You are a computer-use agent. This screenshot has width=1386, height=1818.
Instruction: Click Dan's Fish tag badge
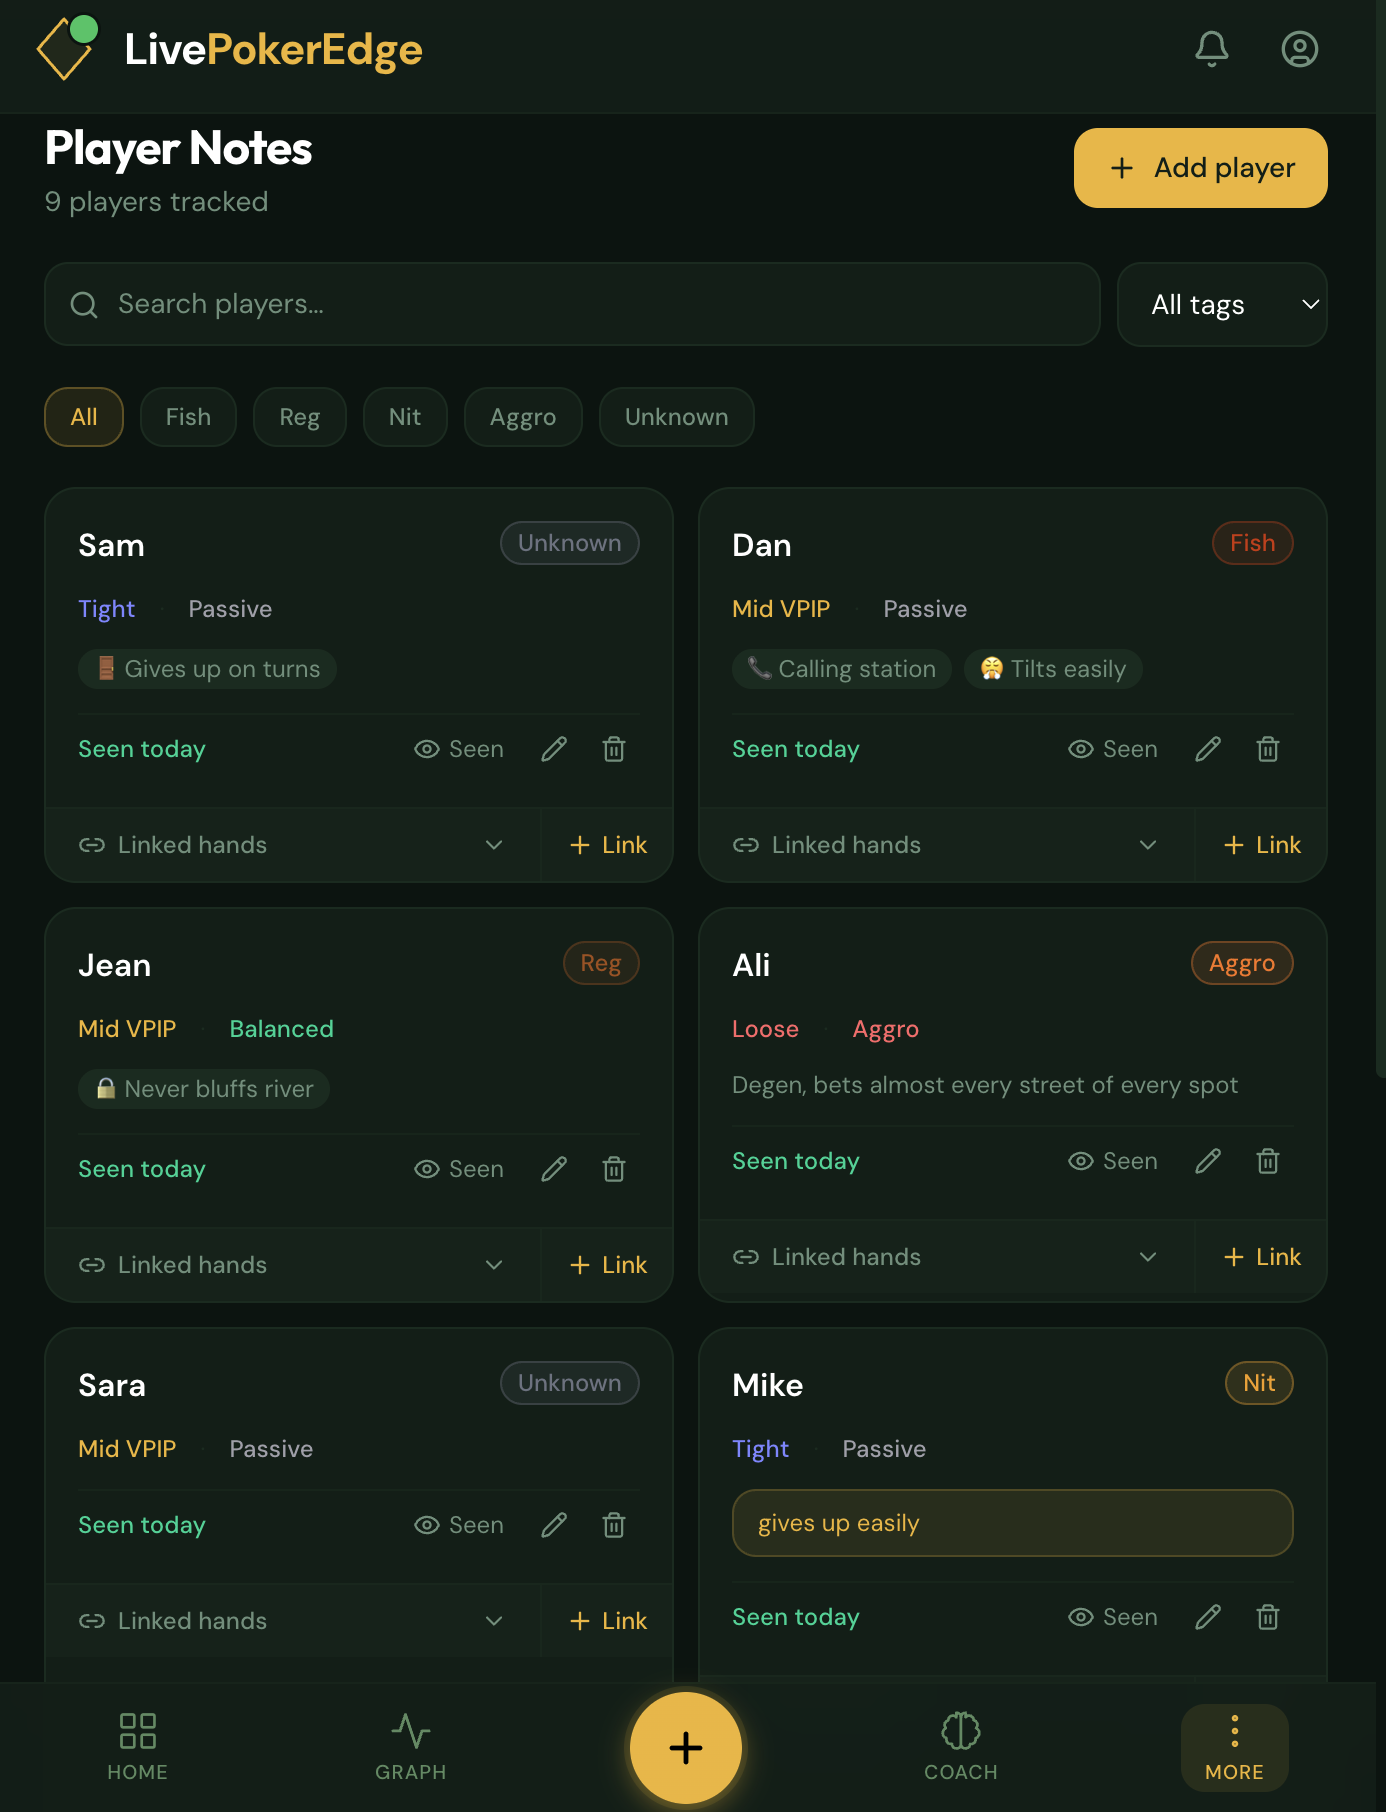point(1252,543)
